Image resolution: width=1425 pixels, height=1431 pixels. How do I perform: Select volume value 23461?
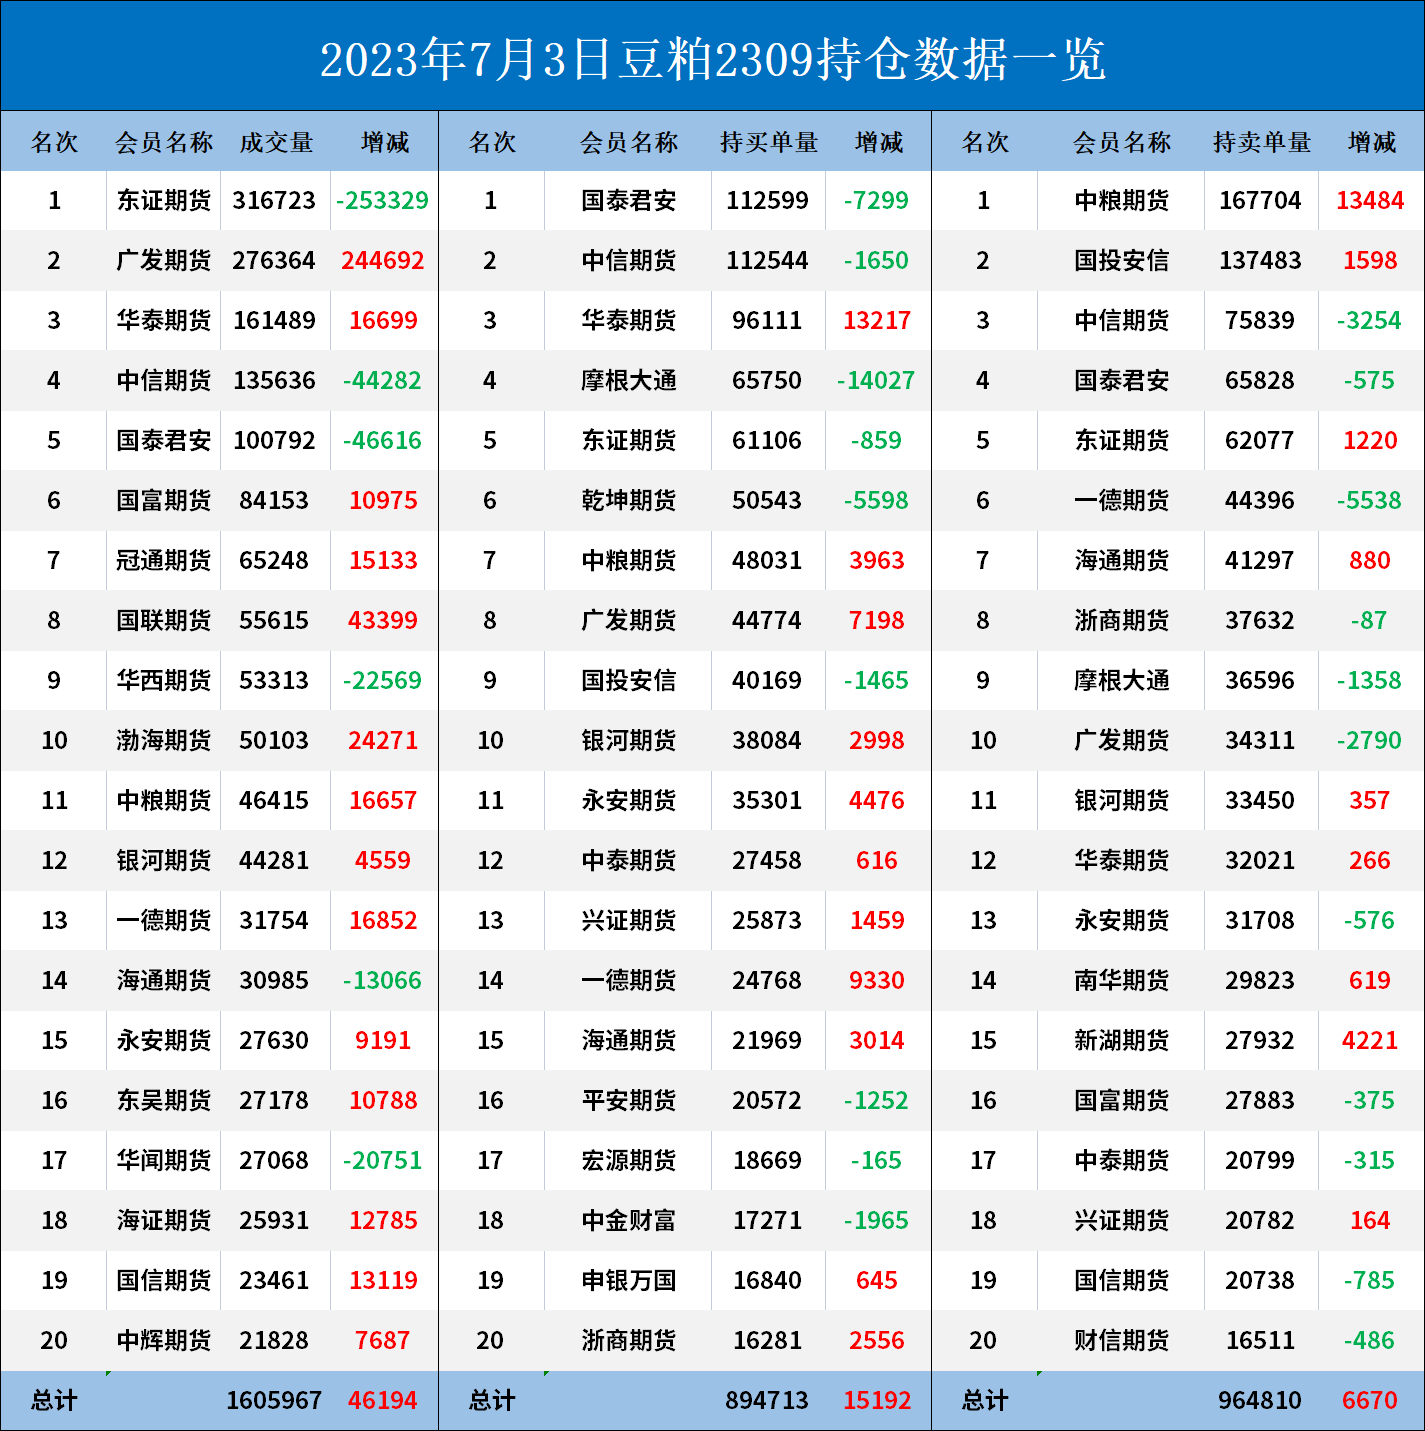[x=274, y=1281]
